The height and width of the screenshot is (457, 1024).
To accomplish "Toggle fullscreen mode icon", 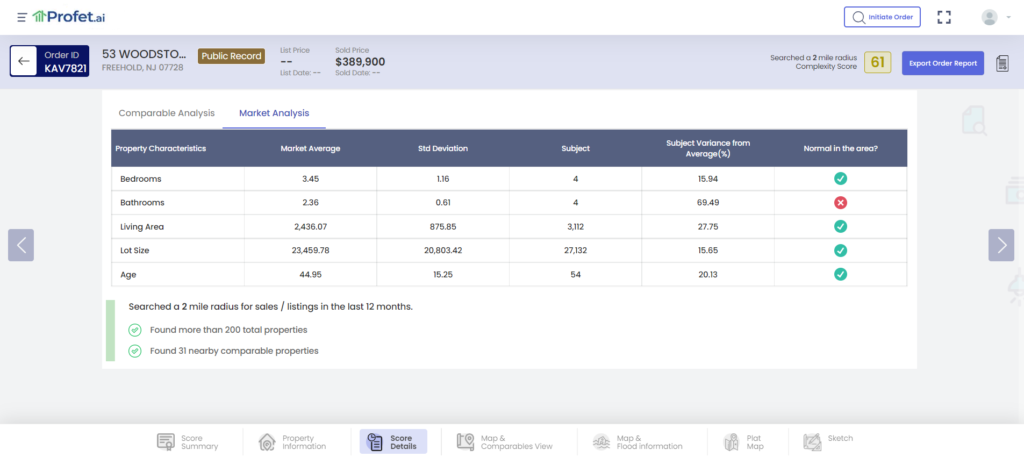I will 944,17.
